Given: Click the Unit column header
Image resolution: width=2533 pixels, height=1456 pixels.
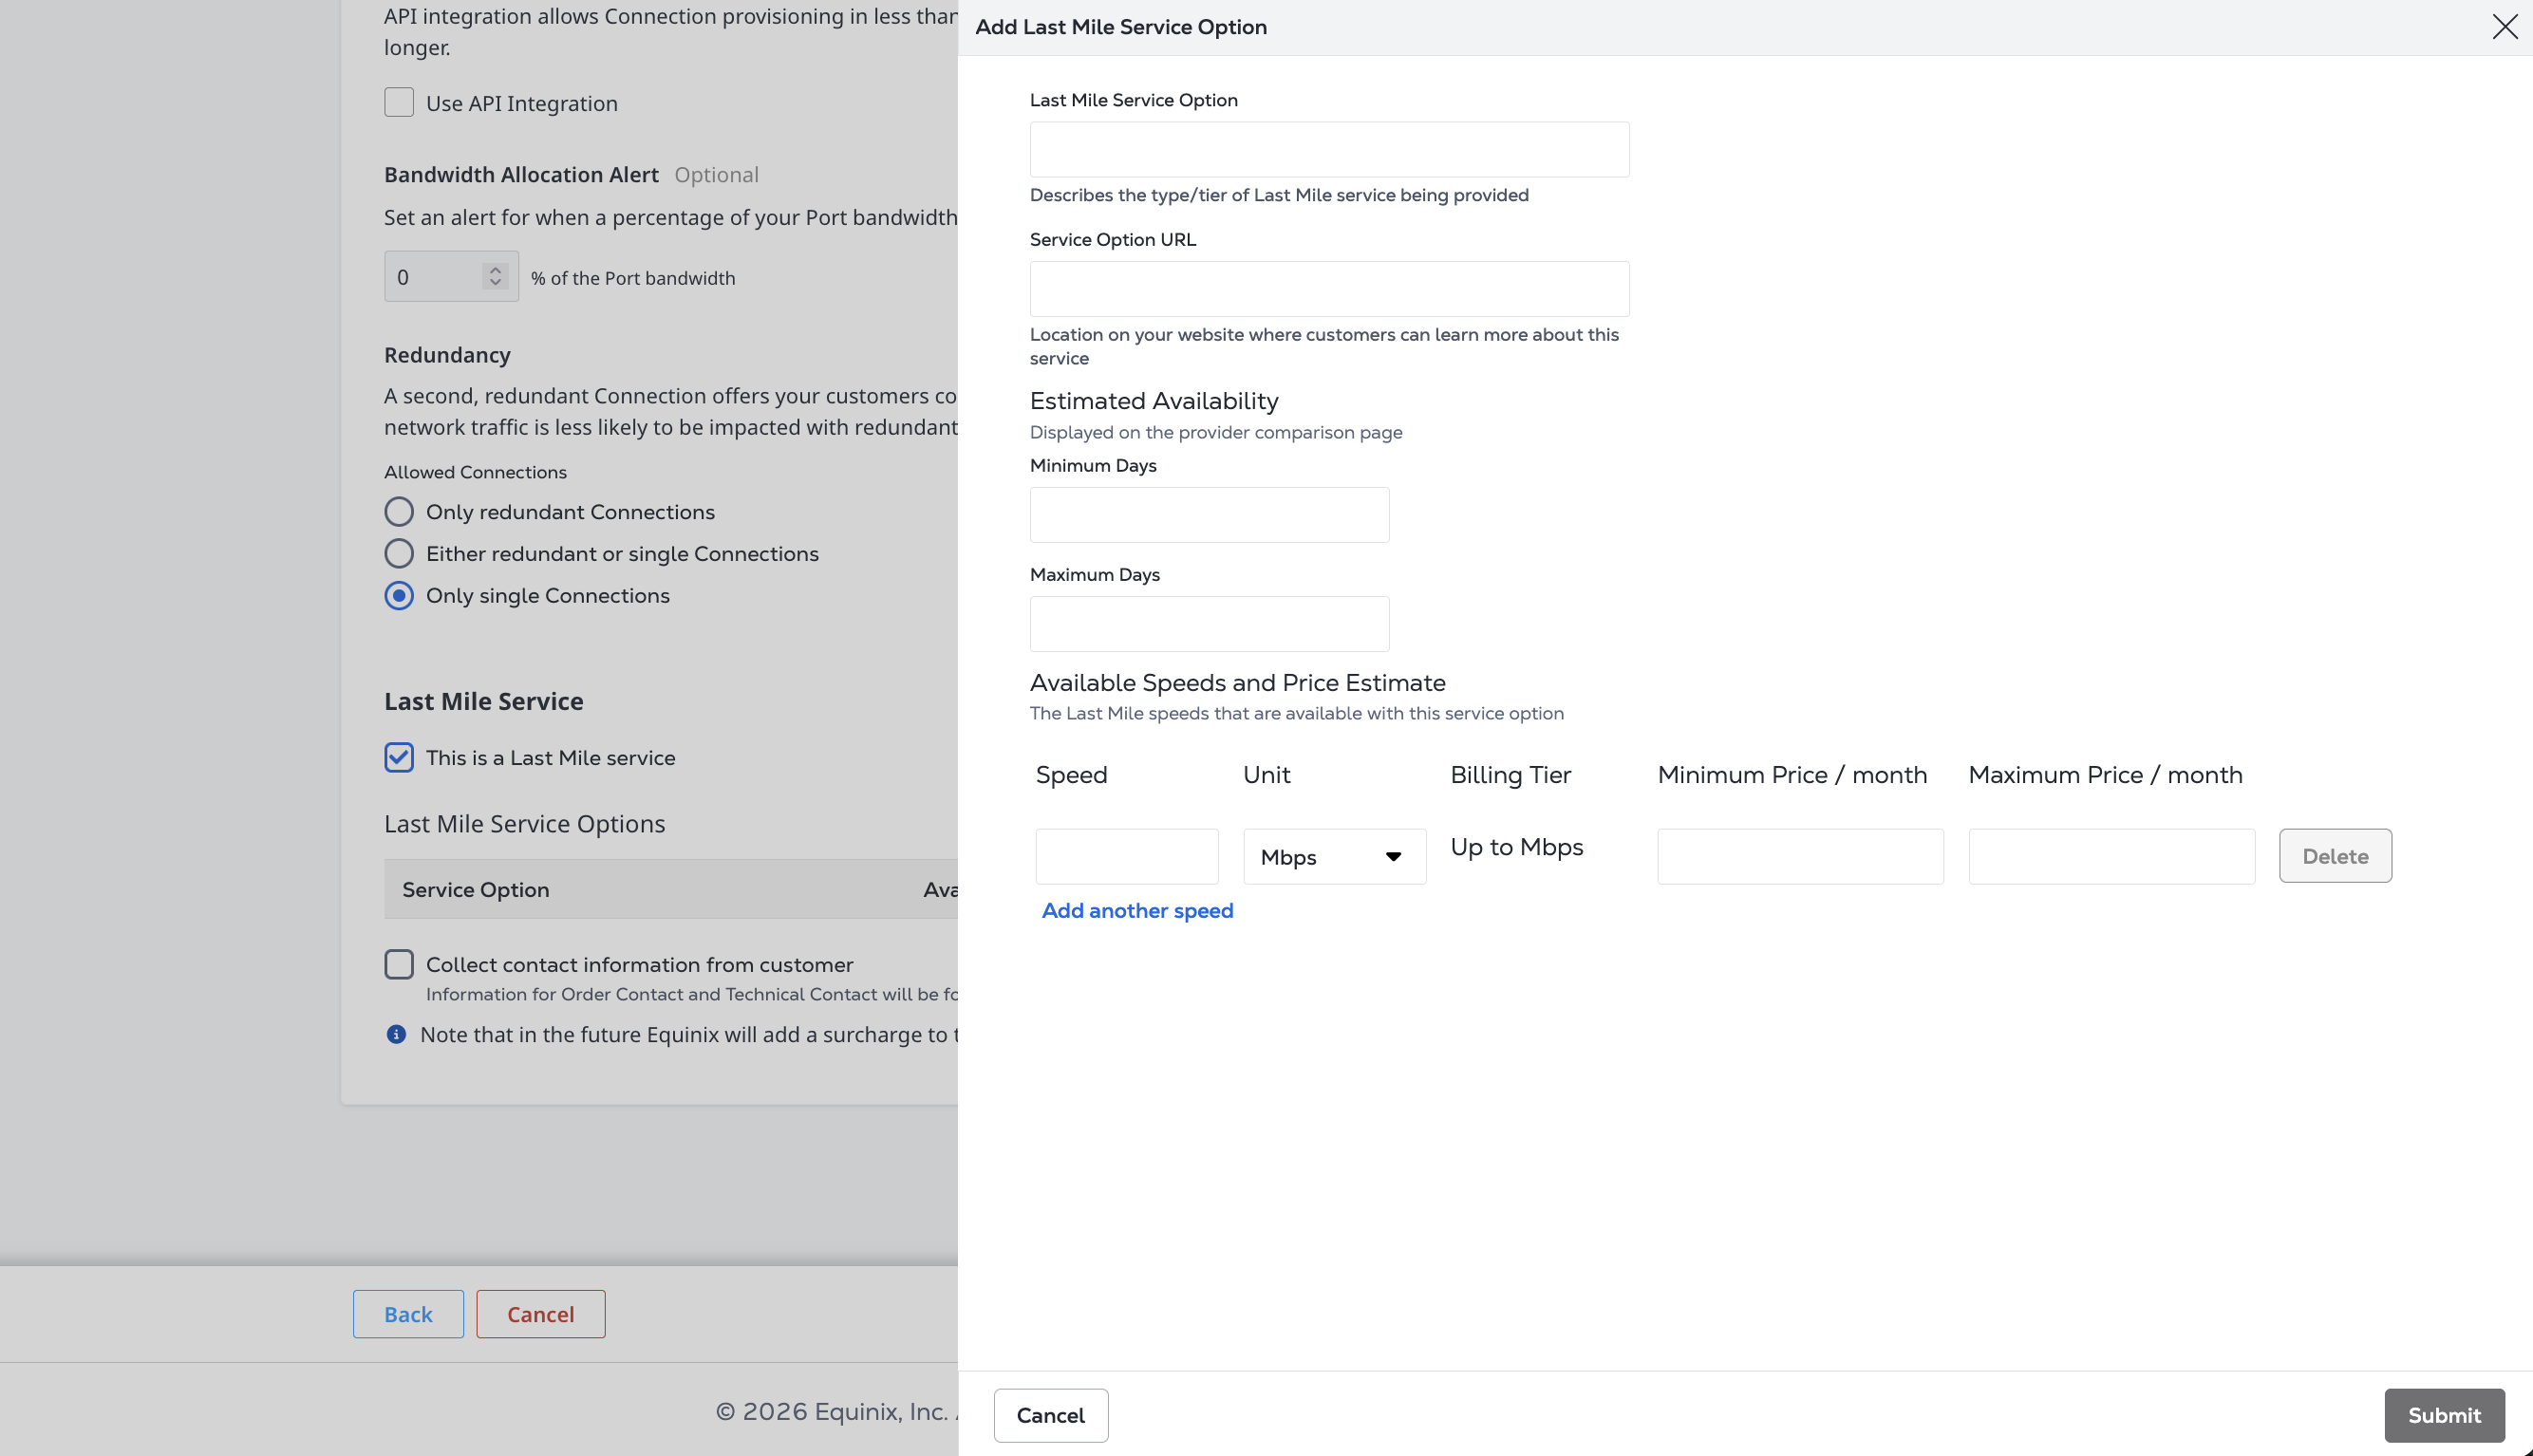Looking at the screenshot, I should point(1266,775).
